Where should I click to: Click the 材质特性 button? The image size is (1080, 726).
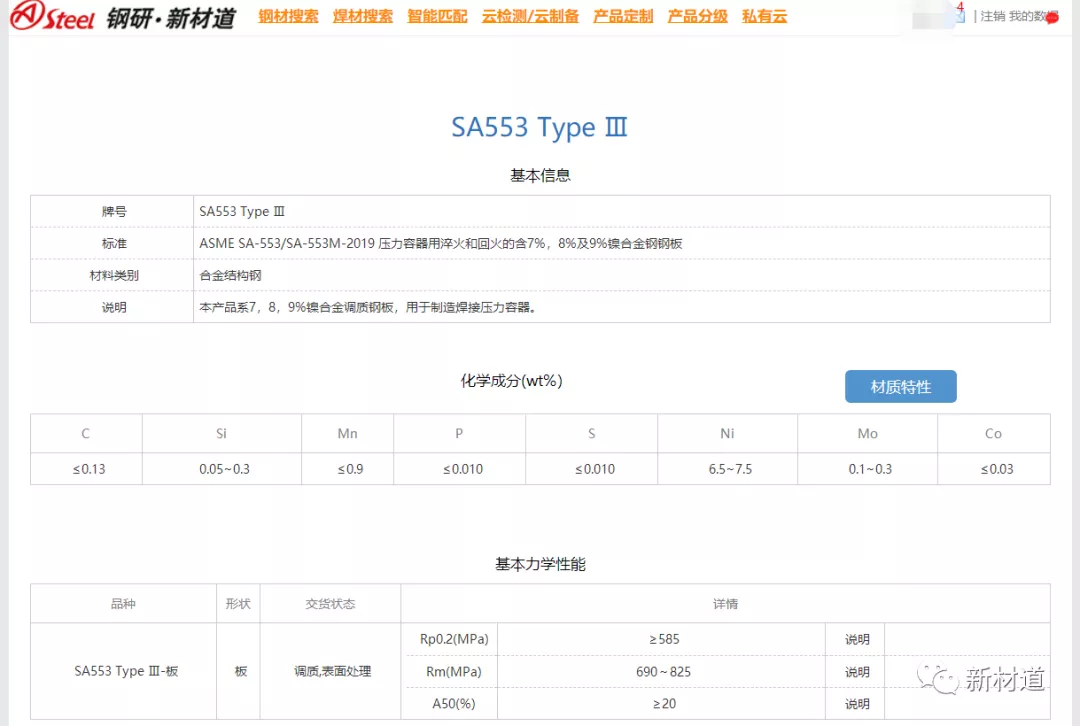click(900, 387)
